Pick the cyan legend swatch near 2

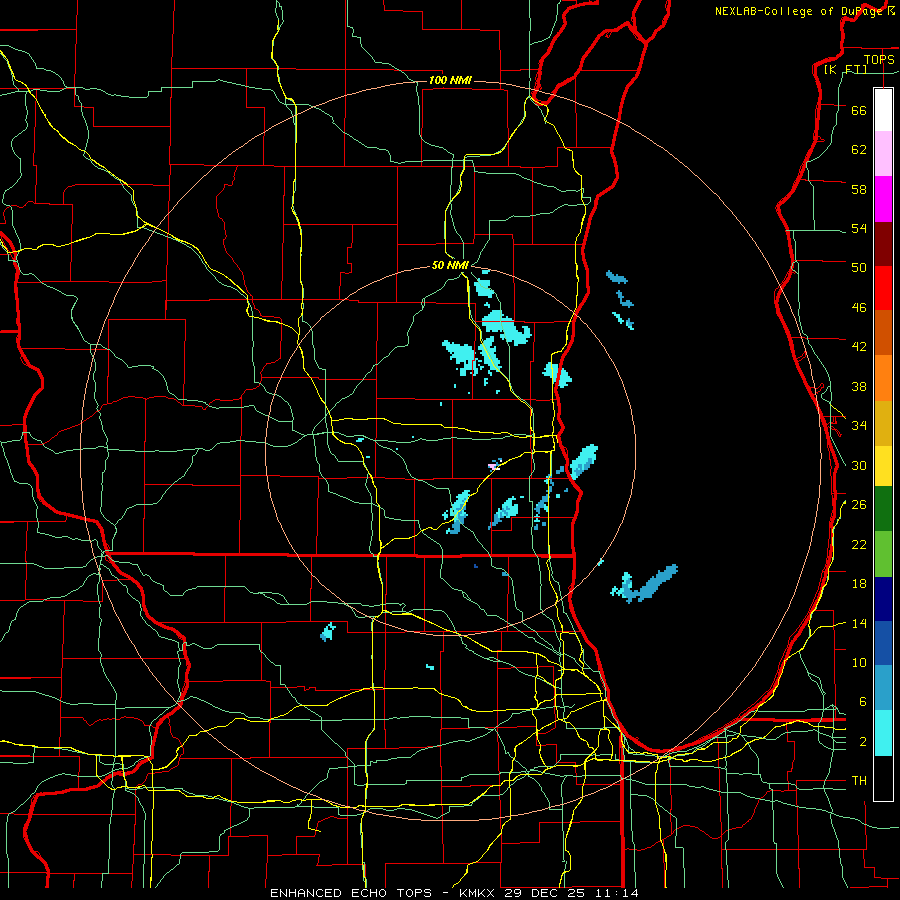pyautogui.click(x=883, y=734)
